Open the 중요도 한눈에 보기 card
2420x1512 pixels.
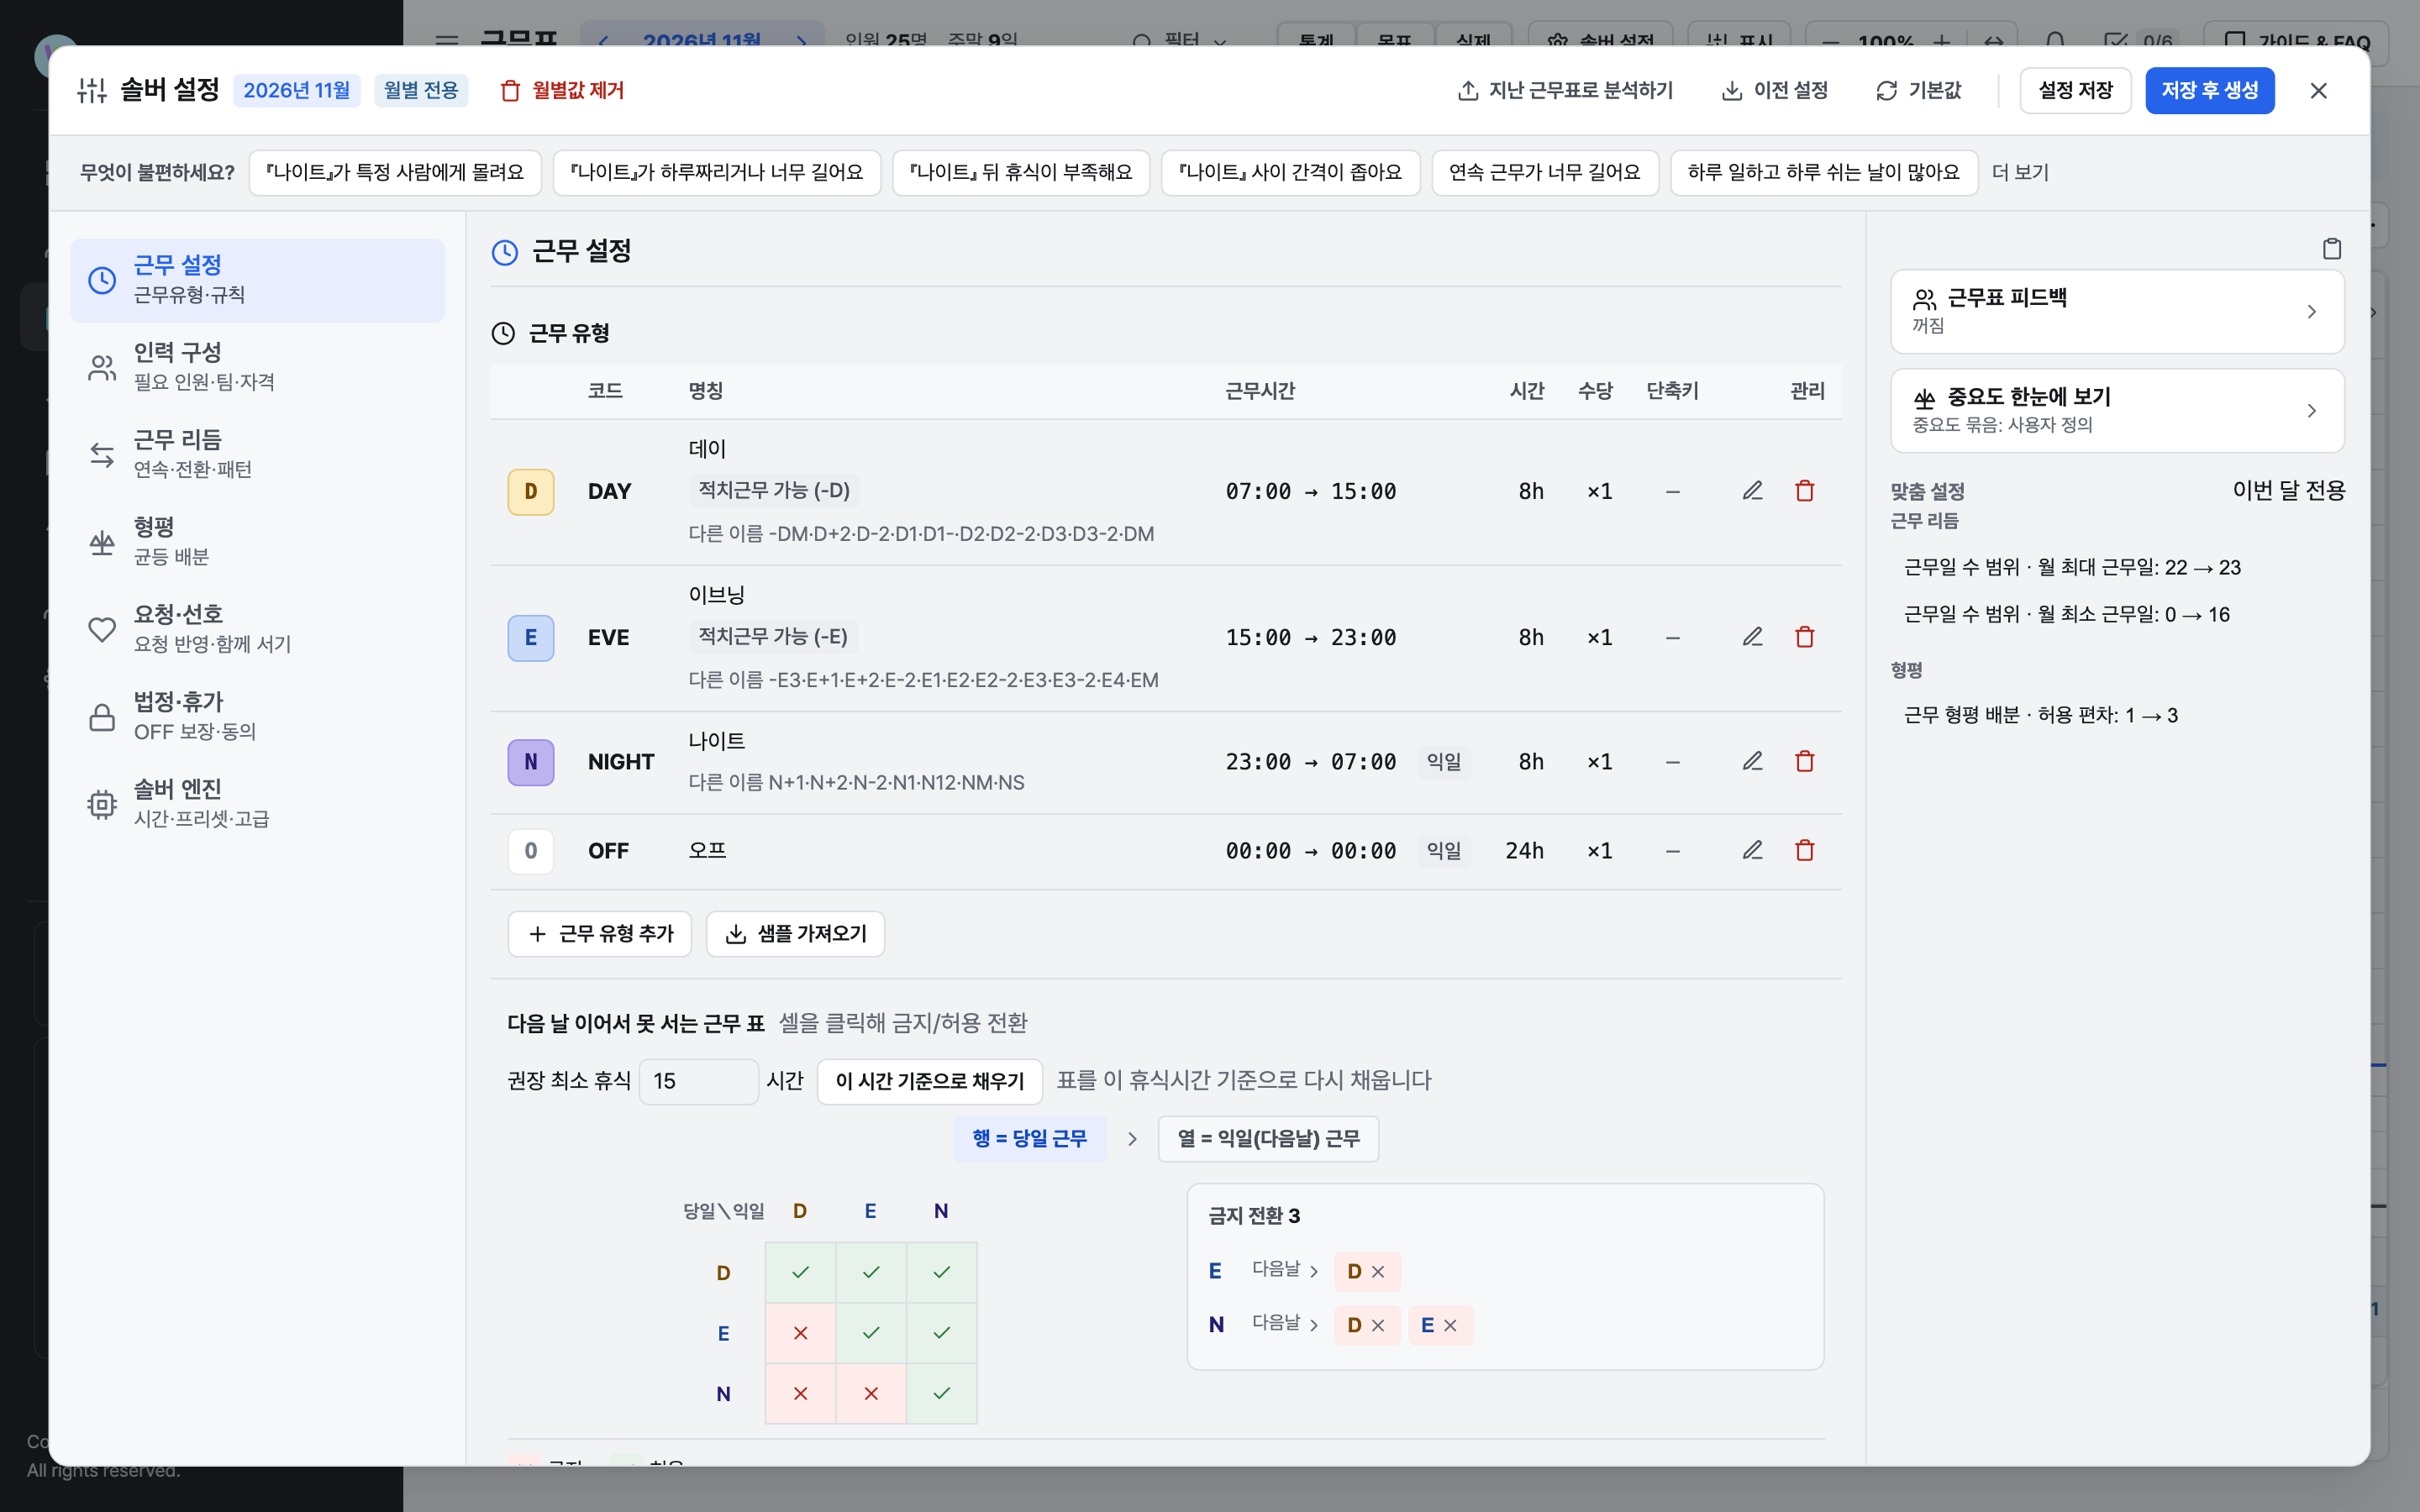pos(2117,411)
